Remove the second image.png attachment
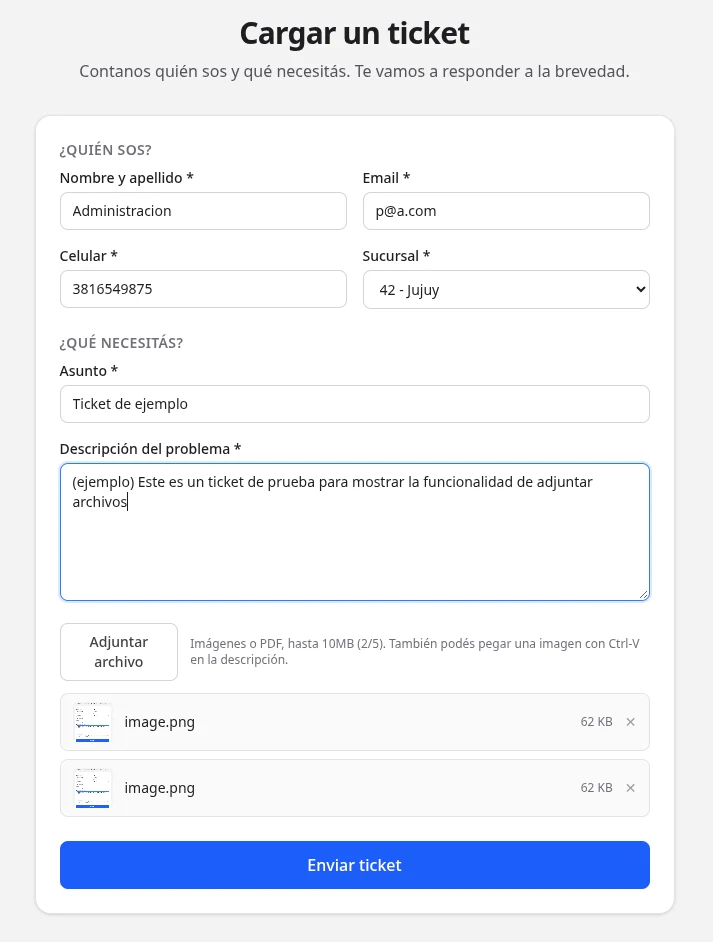 (630, 788)
